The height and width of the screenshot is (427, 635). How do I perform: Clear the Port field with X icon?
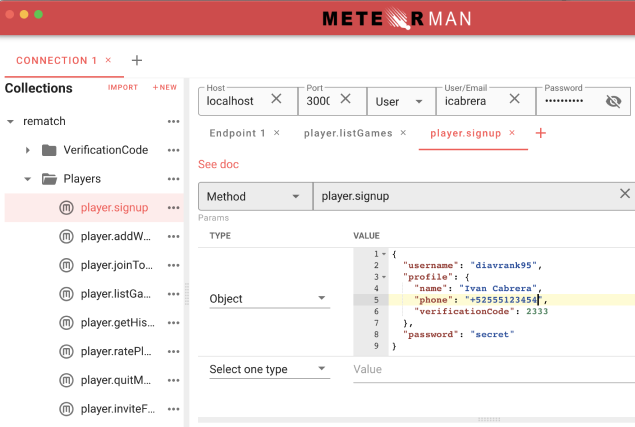coord(345,100)
